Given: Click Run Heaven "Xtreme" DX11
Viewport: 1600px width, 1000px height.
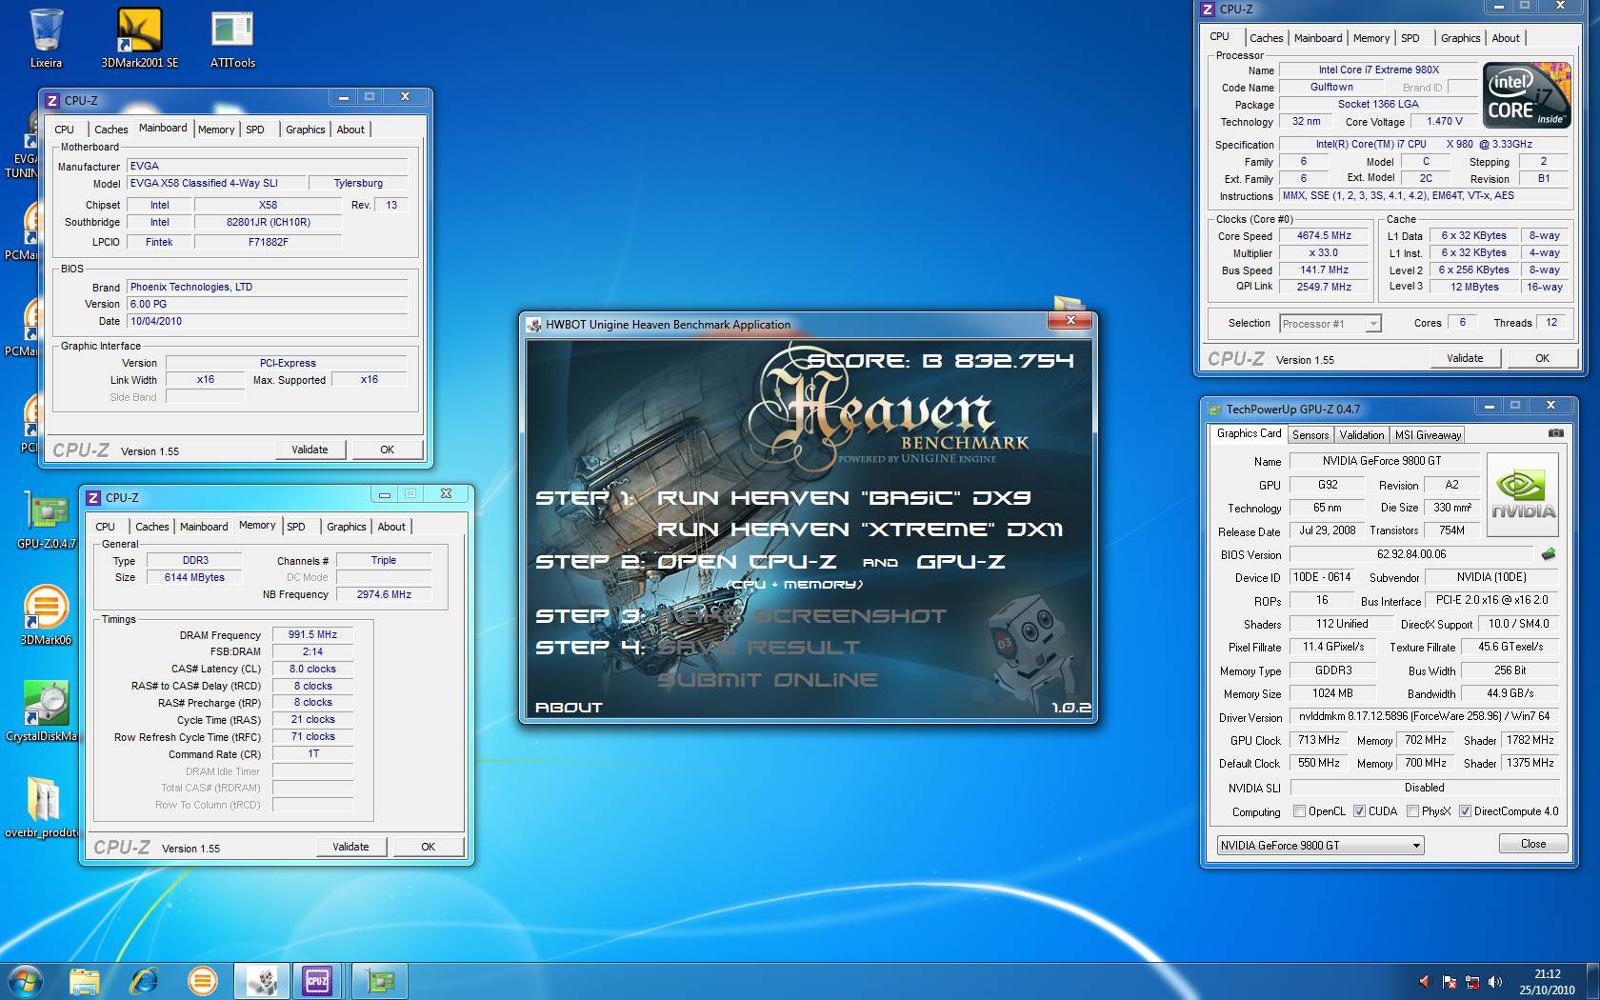Looking at the screenshot, I should 860,530.
